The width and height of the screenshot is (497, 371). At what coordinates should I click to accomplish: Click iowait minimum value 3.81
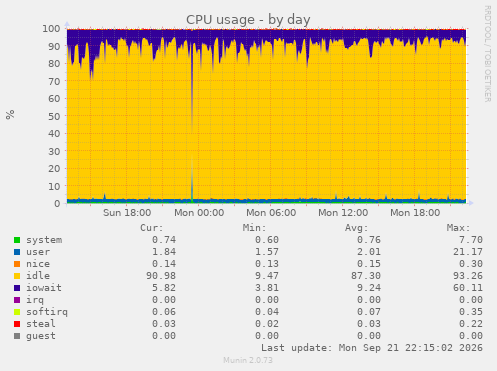[267, 288]
